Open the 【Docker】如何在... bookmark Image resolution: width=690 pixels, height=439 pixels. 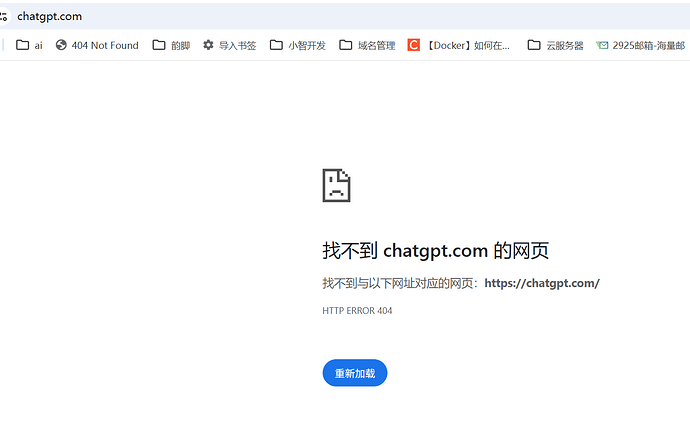(x=459, y=45)
